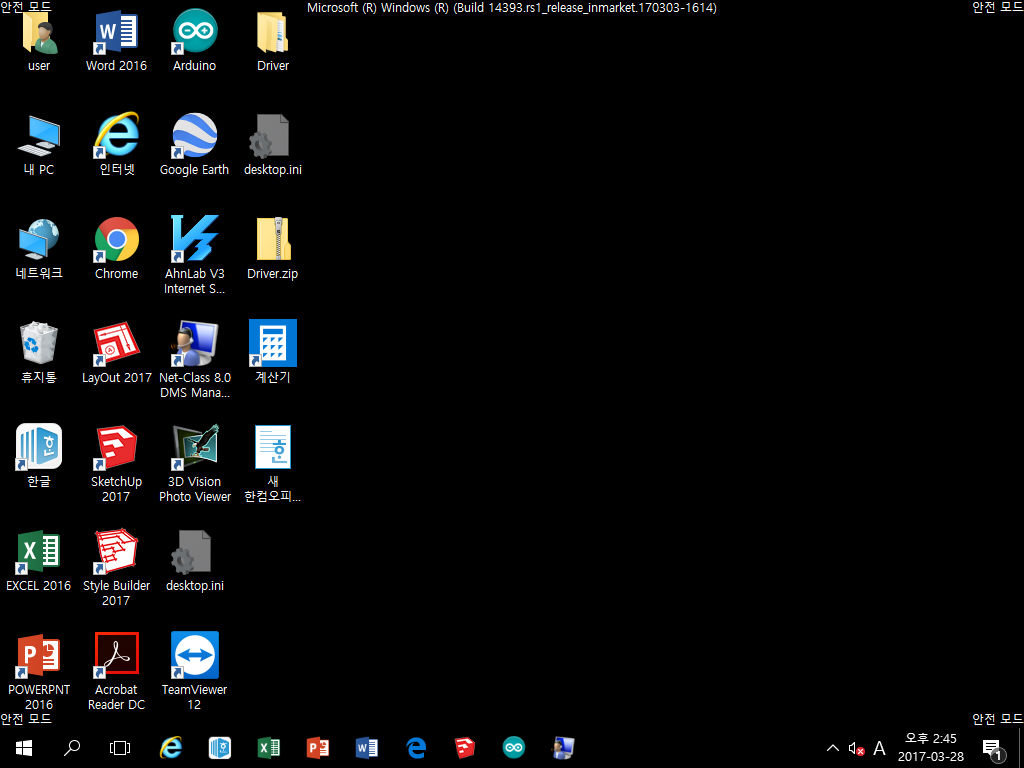Select the EXCEL 2016 desktop shortcut
Screen dimensions: 1024x768
(x=39, y=560)
